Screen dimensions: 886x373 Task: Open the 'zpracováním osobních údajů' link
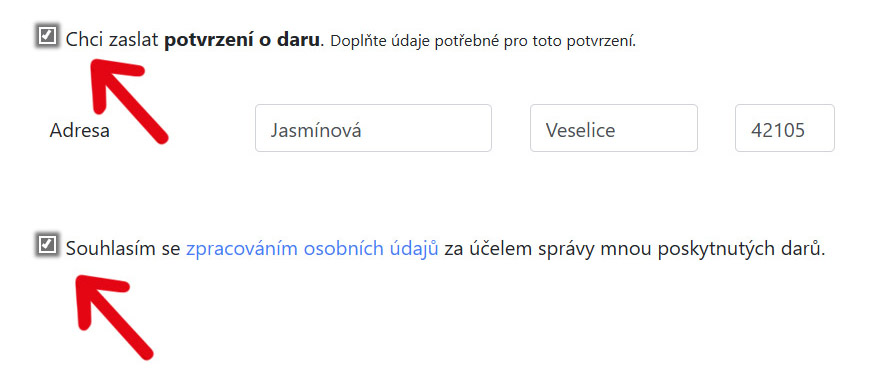312,249
